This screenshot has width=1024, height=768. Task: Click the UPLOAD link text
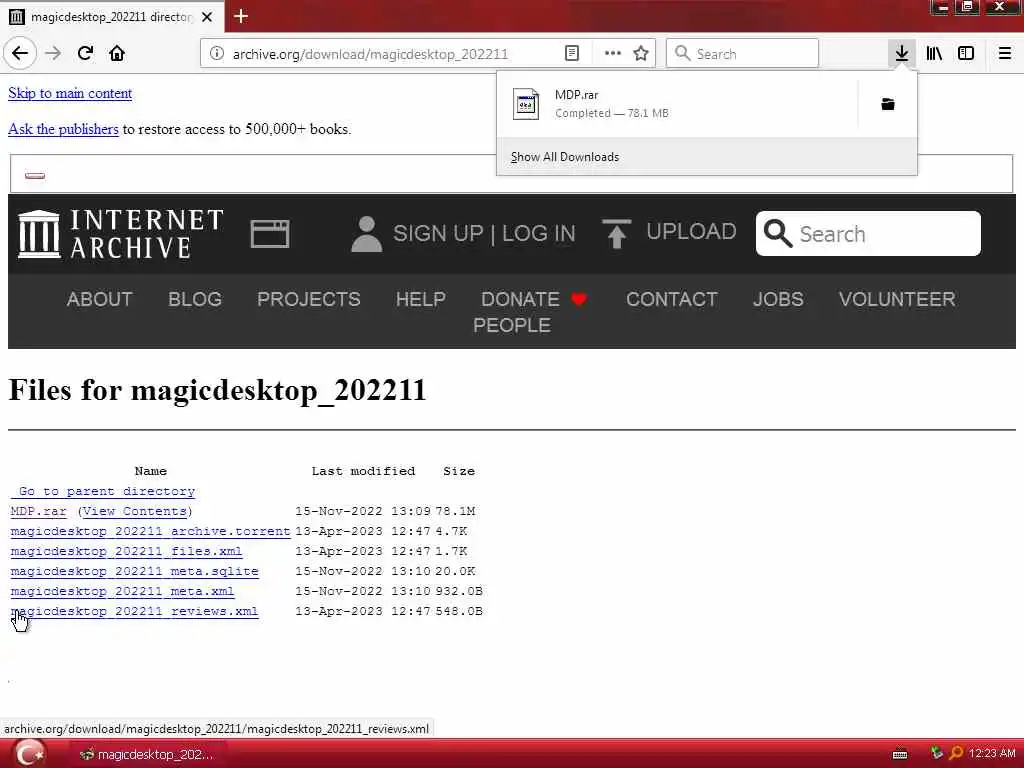point(691,231)
